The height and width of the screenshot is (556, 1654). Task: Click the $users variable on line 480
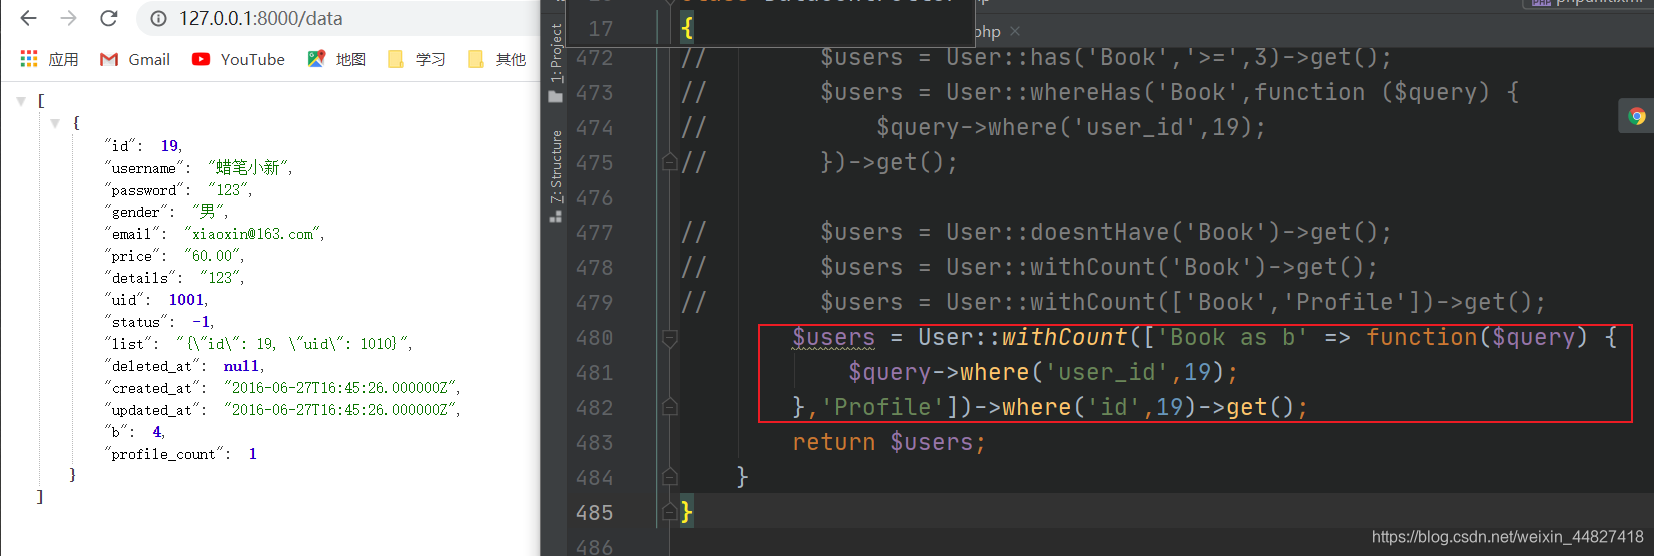pos(833,337)
